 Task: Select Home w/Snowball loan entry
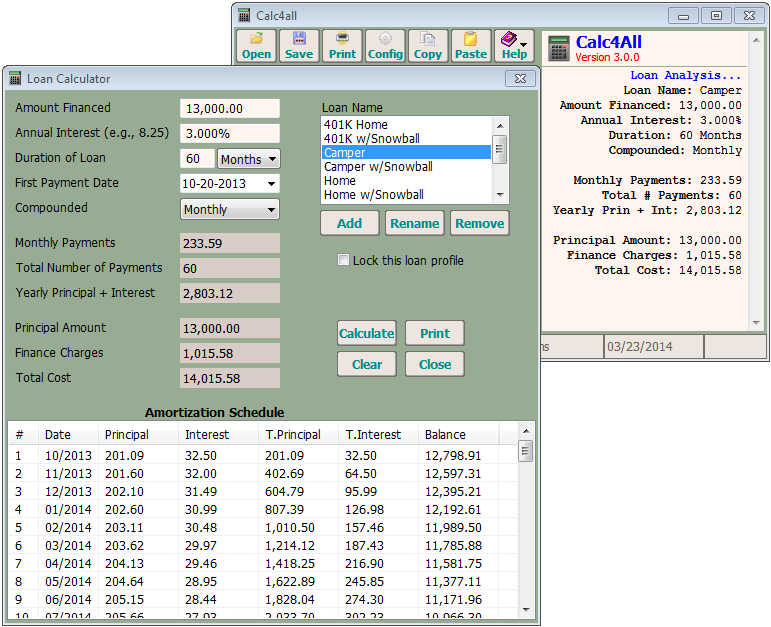373,195
